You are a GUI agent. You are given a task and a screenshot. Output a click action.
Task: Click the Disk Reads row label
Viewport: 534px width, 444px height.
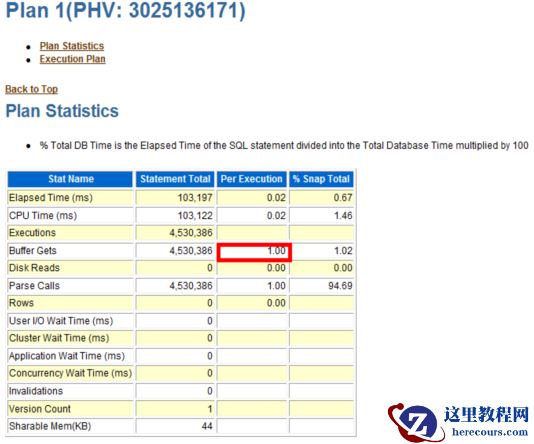(x=34, y=268)
